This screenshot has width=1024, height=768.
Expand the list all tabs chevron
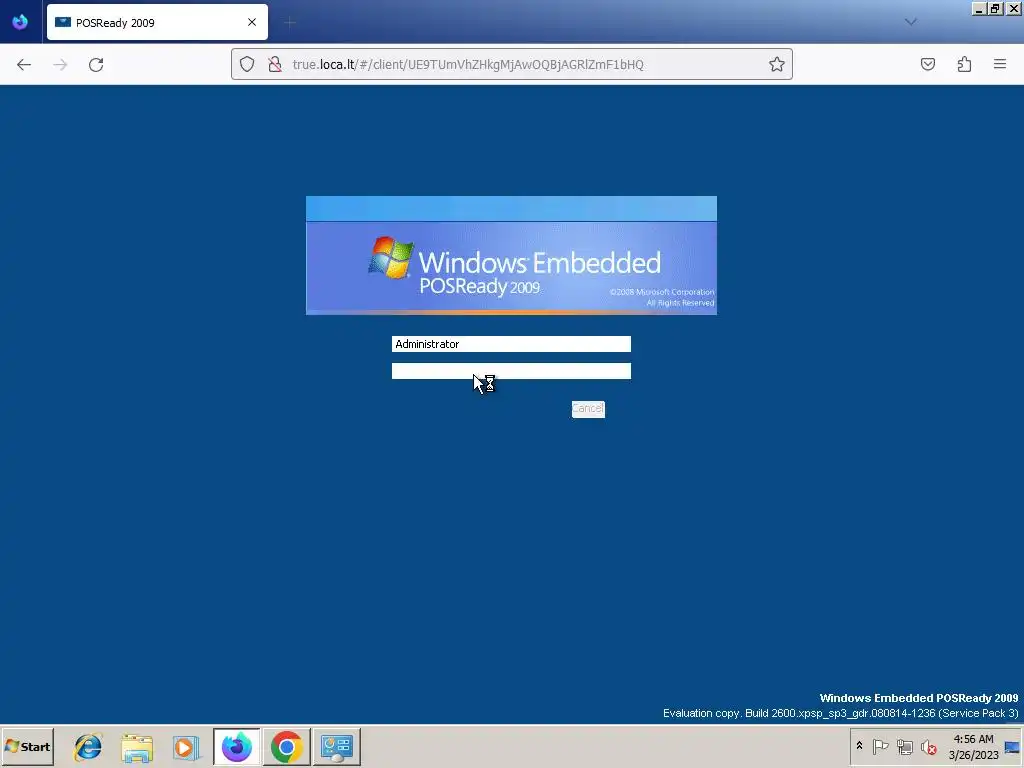pyautogui.click(x=910, y=22)
